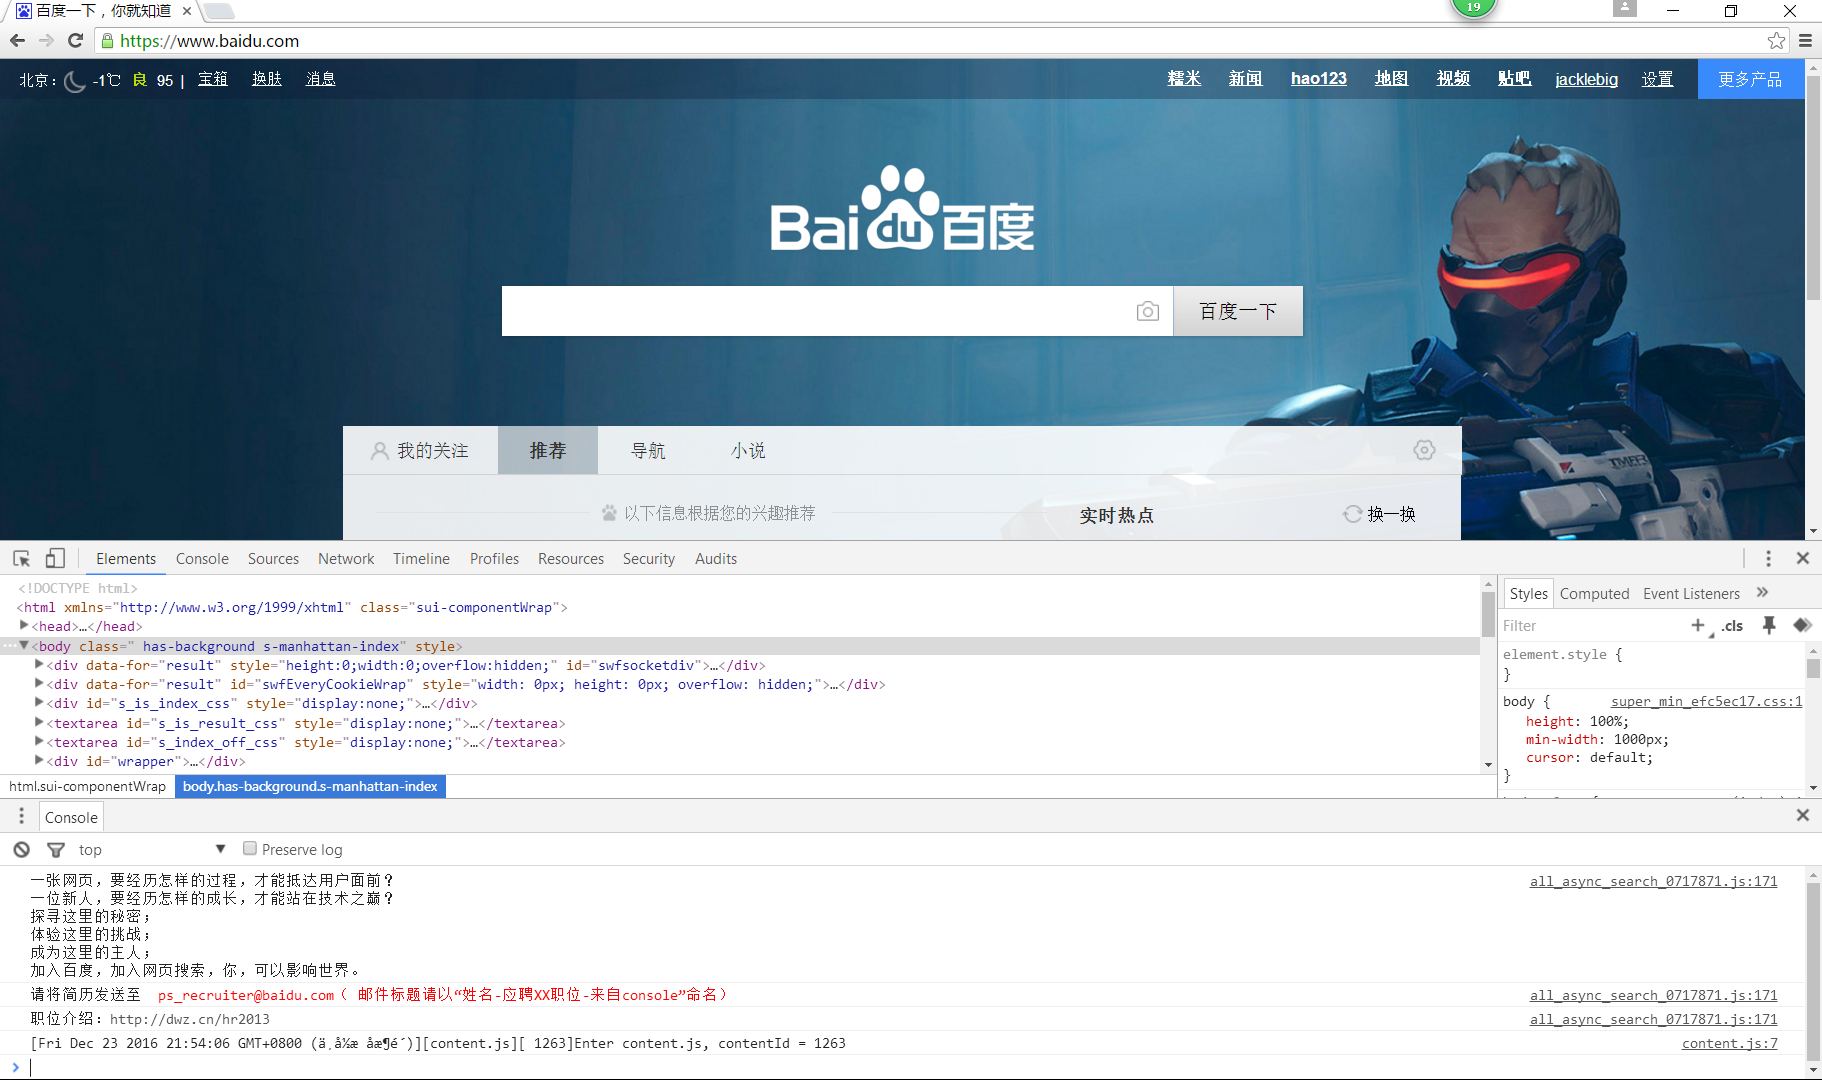Viewport: 1822px width, 1080px height.
Task: Open the jacklebig account link
Action: [x=1586, y=79]
